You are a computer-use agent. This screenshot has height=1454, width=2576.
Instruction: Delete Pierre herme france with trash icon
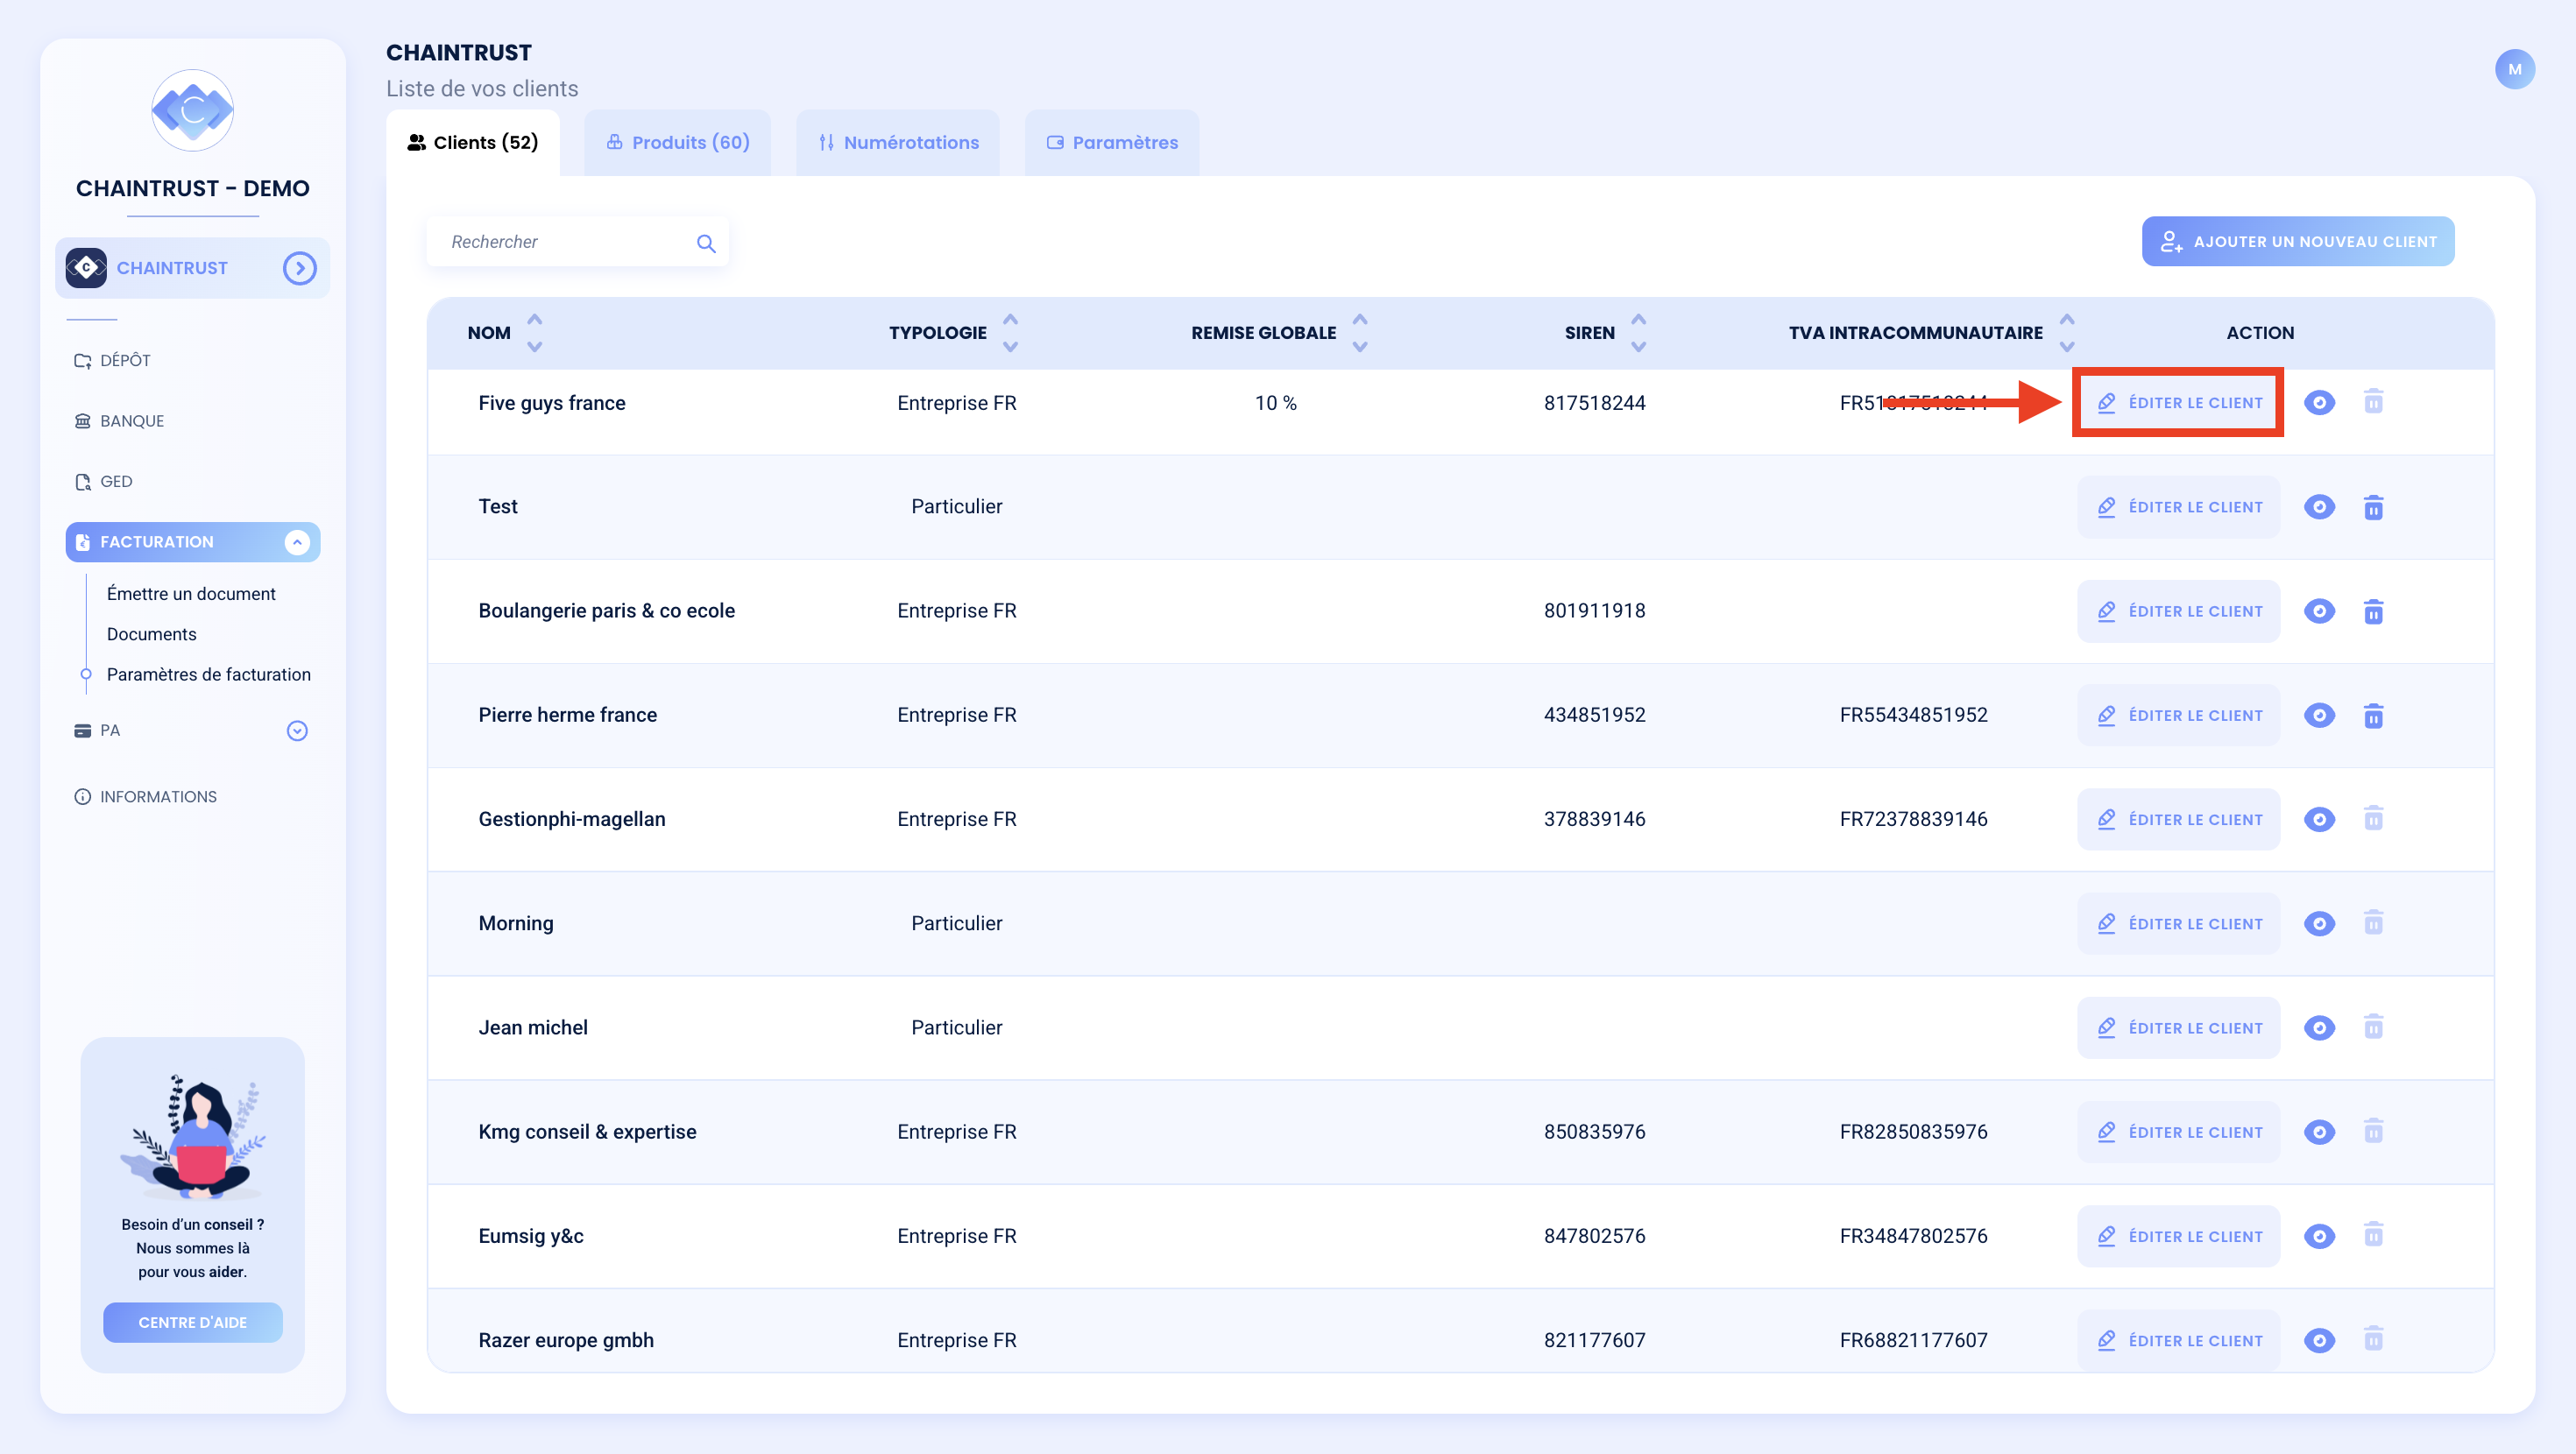(2373, 715)
